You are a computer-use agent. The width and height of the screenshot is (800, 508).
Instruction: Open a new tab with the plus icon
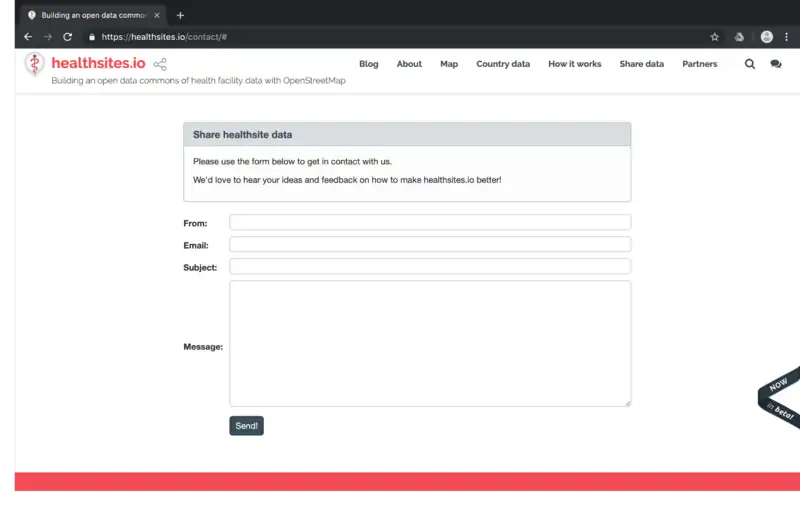tap(180, 15)
